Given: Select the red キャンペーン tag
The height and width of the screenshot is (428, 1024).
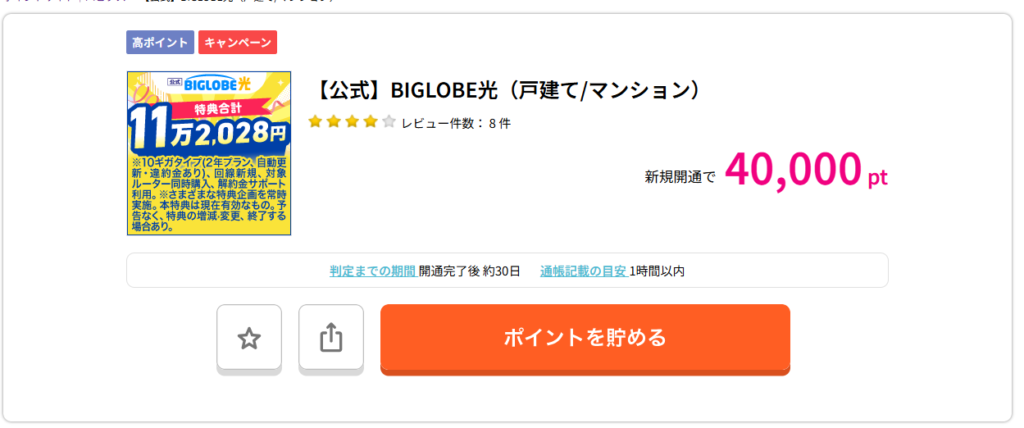Looking at the screenshot, I should pos(237,43).
